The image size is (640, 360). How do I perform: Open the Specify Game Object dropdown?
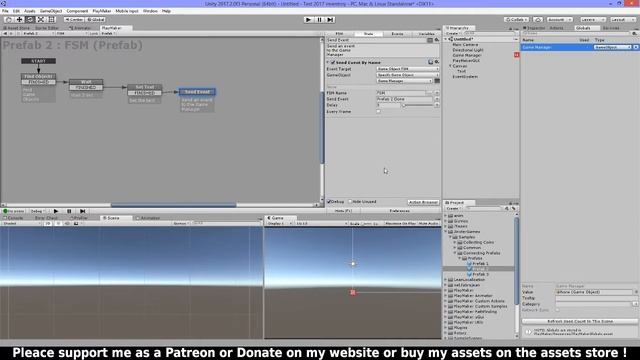coord(407,75)
